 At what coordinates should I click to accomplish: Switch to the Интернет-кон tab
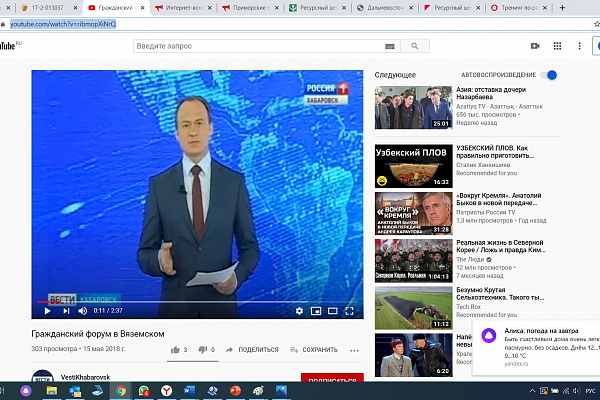point(184,8)
